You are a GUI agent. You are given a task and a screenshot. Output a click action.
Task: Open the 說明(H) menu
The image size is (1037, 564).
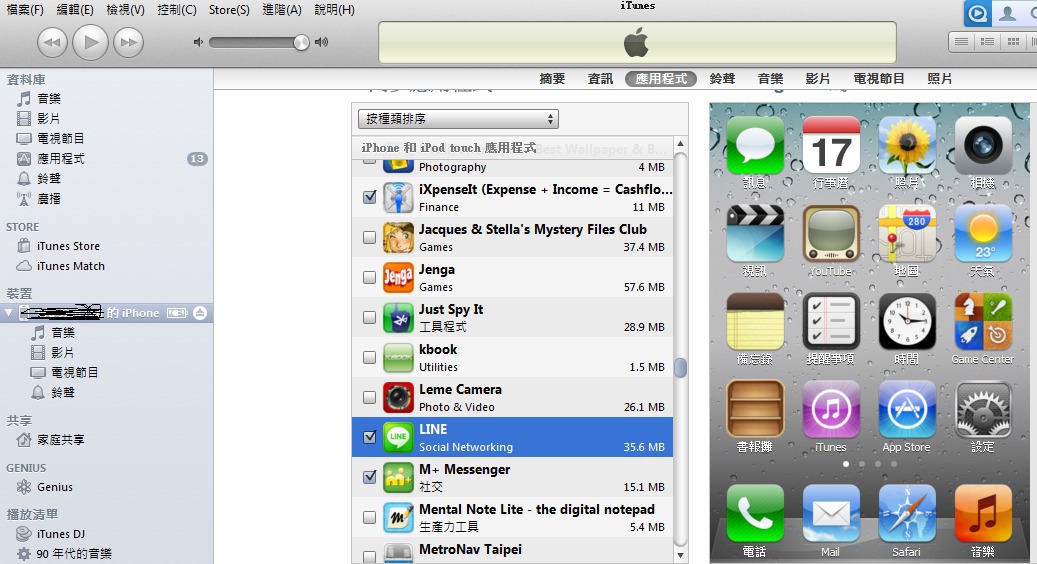[335, 10]
